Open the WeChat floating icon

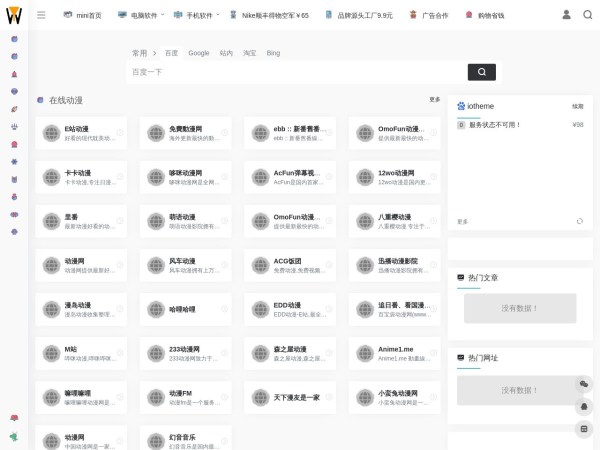585,384
